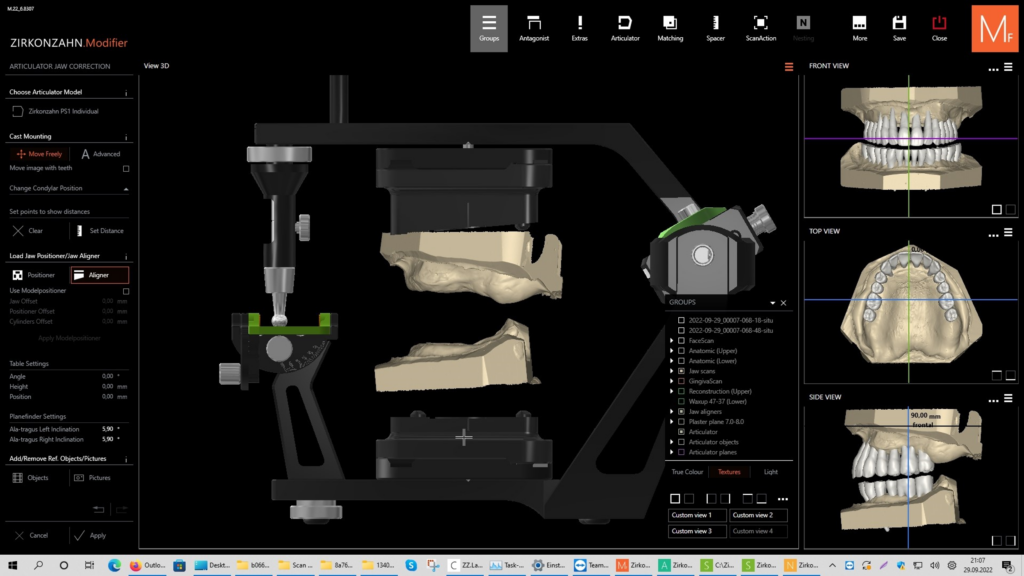Screen dimensions: 1024x576
Task: Open Side View three-dots options
Action: [x=993, y=400]
